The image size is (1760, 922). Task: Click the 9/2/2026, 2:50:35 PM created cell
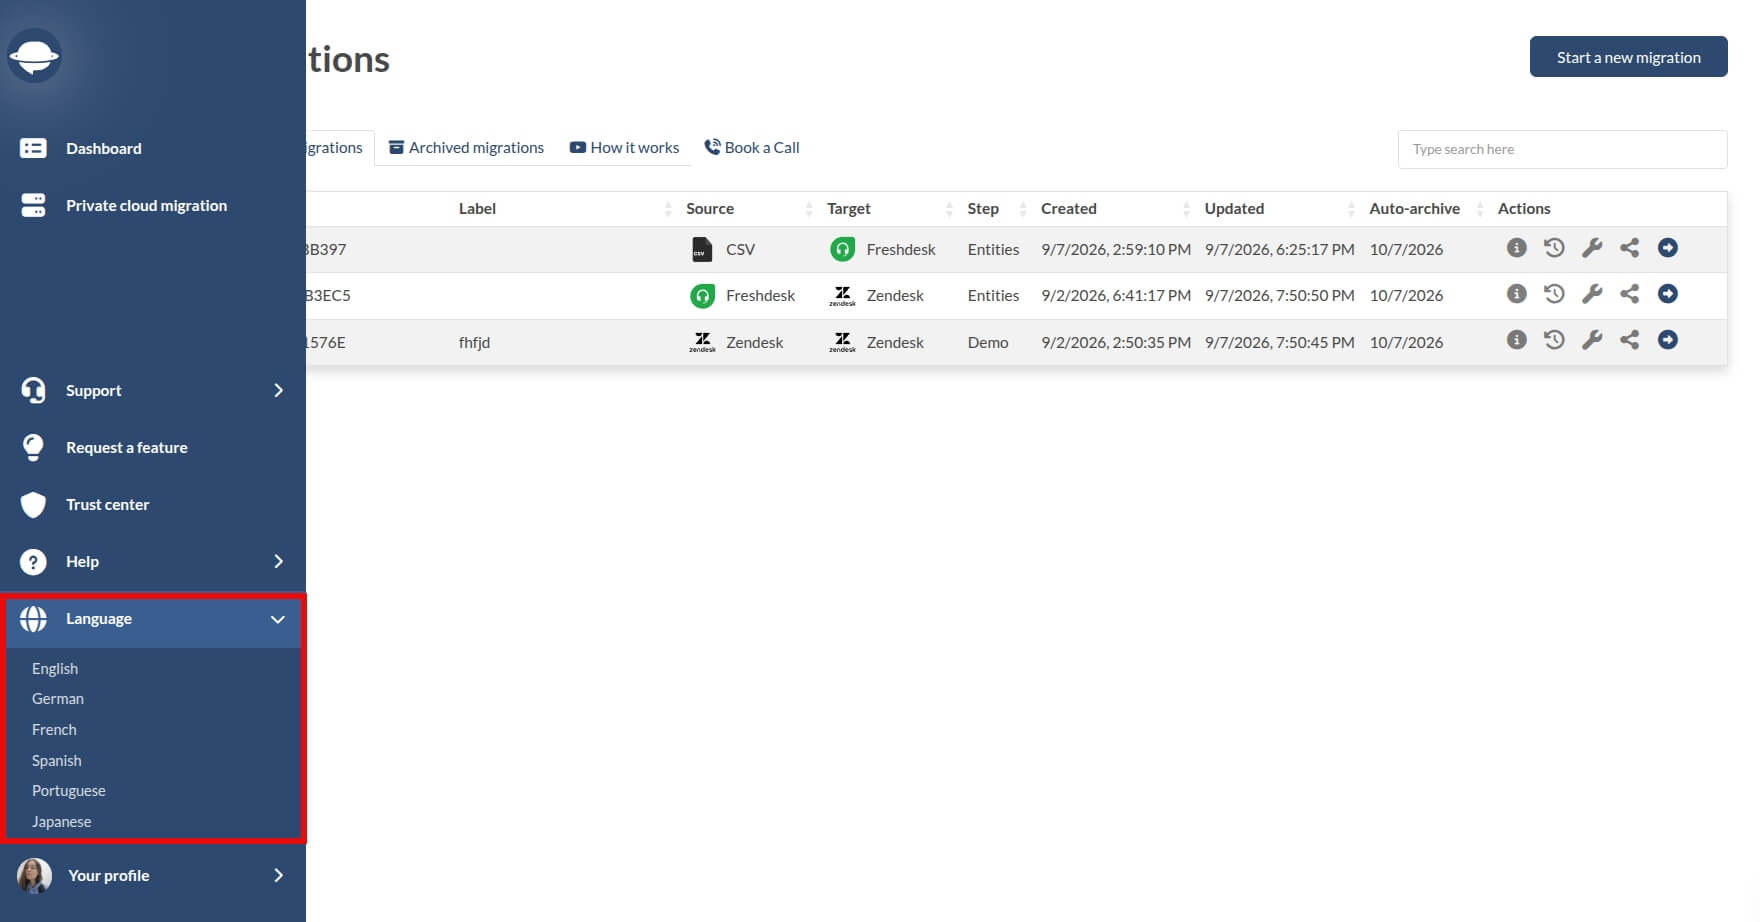tap(1116, 342)
